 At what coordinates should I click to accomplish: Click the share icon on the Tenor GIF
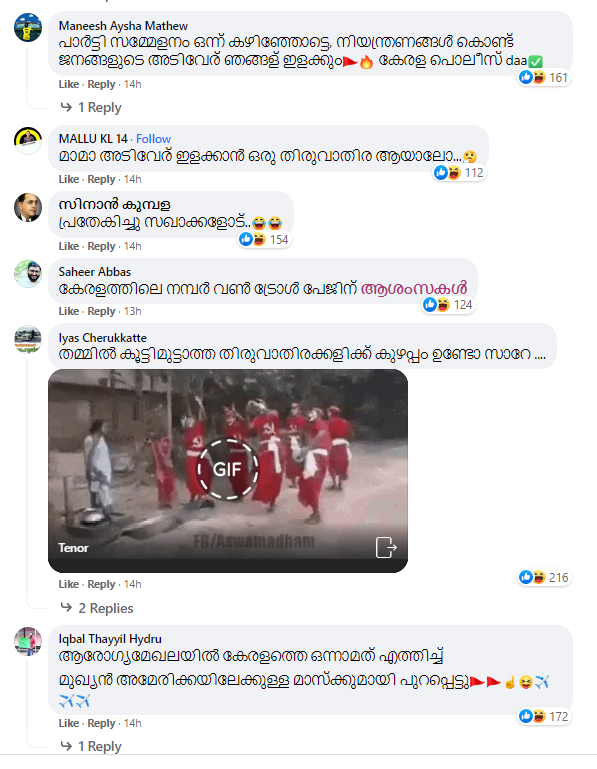[386, 547]
